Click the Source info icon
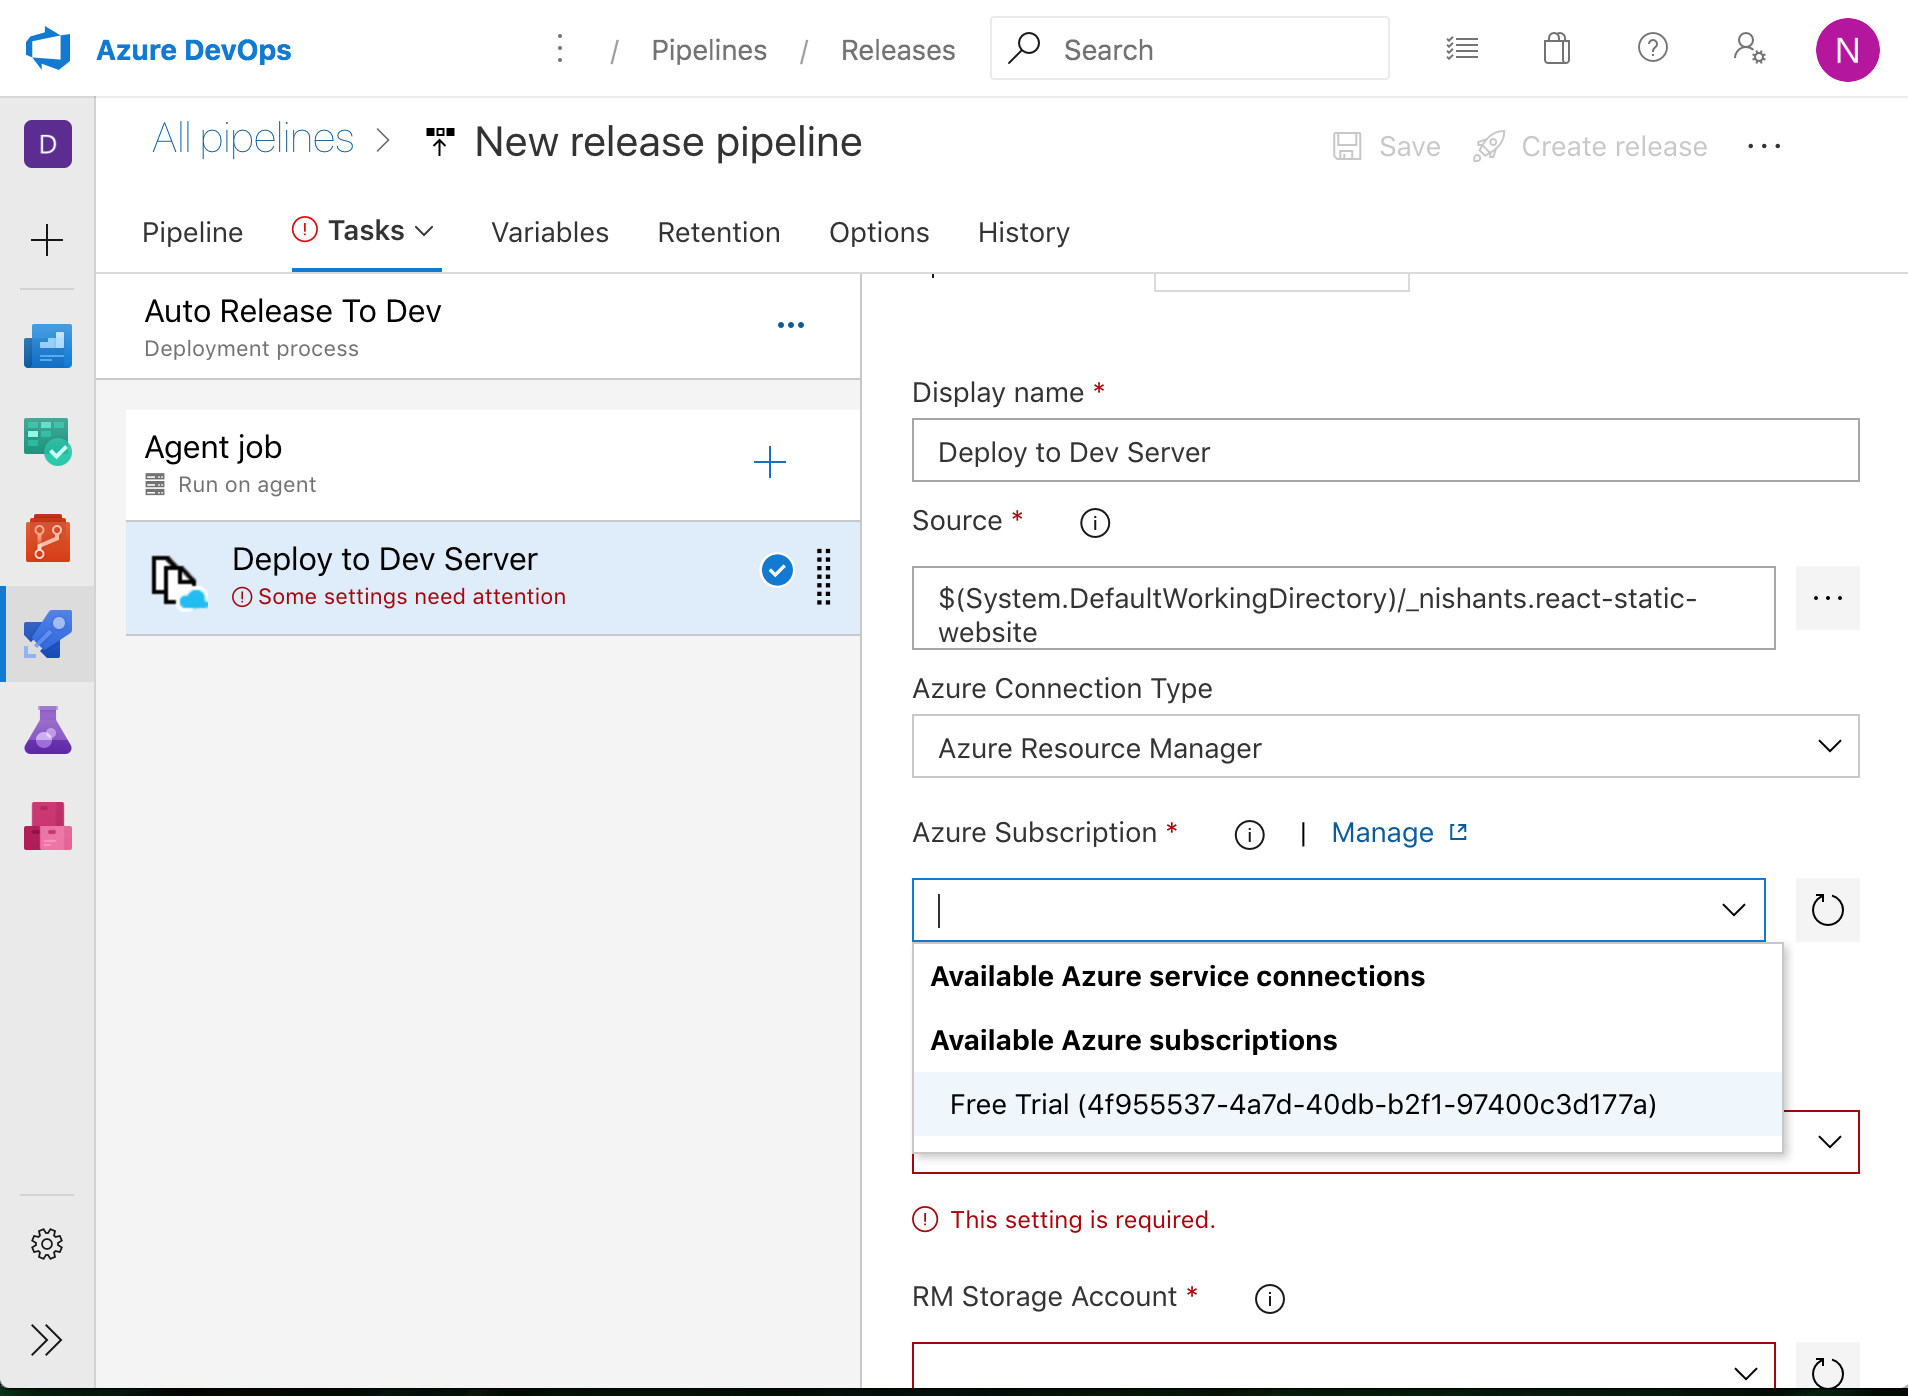Screen dimensions: 1908x1396 point(1095,522)
